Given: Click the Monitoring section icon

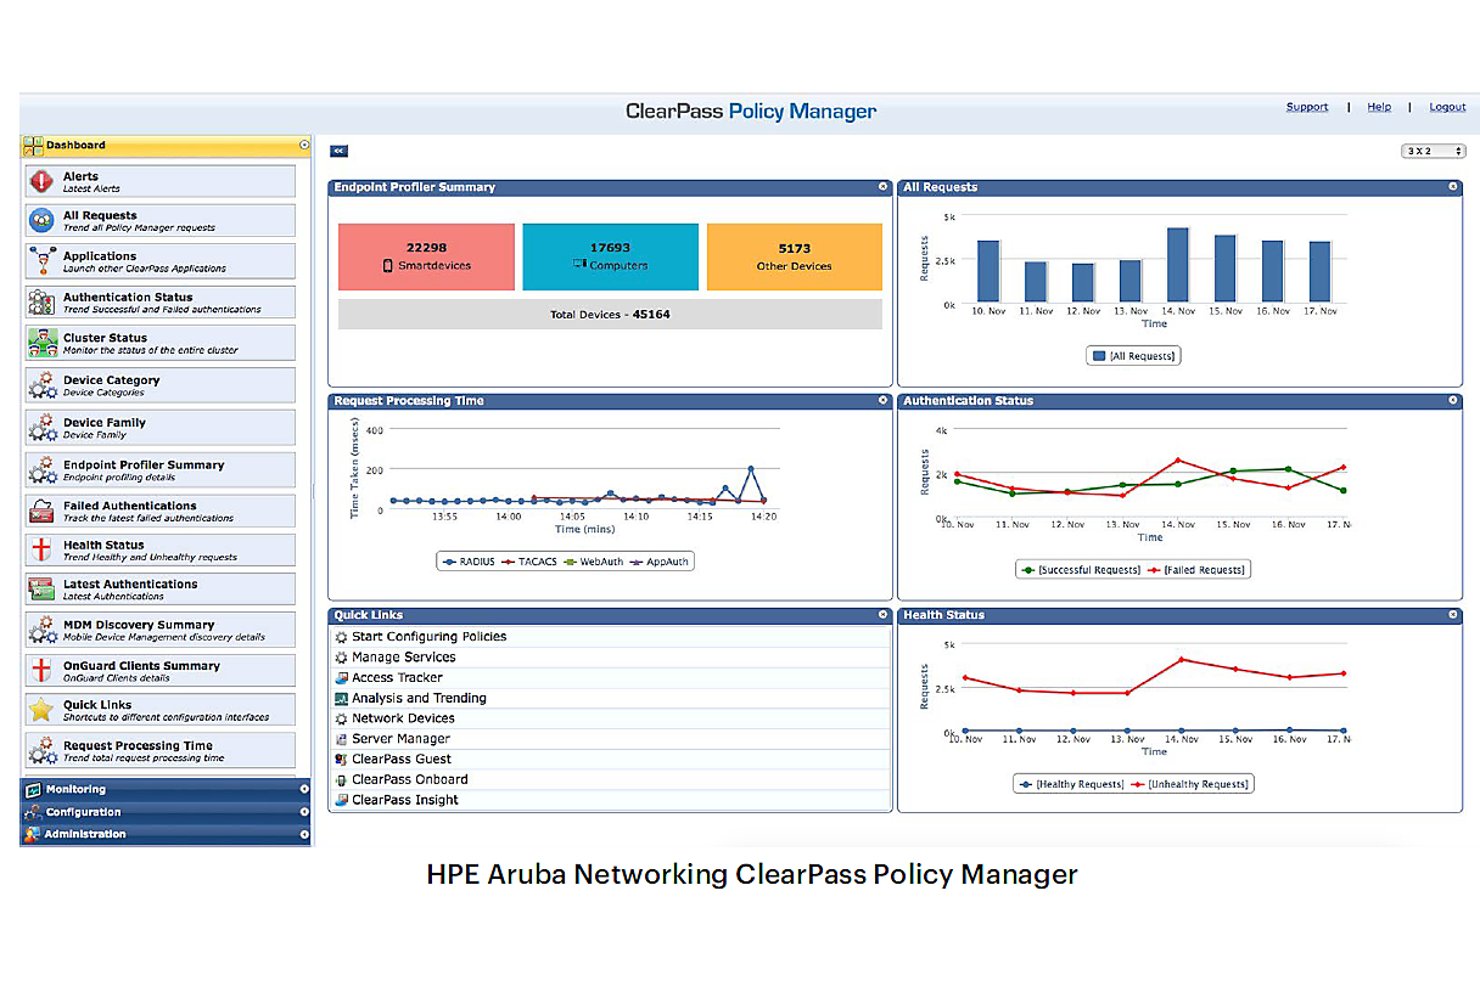Looking at the screenshot, I should pos(33,790).
